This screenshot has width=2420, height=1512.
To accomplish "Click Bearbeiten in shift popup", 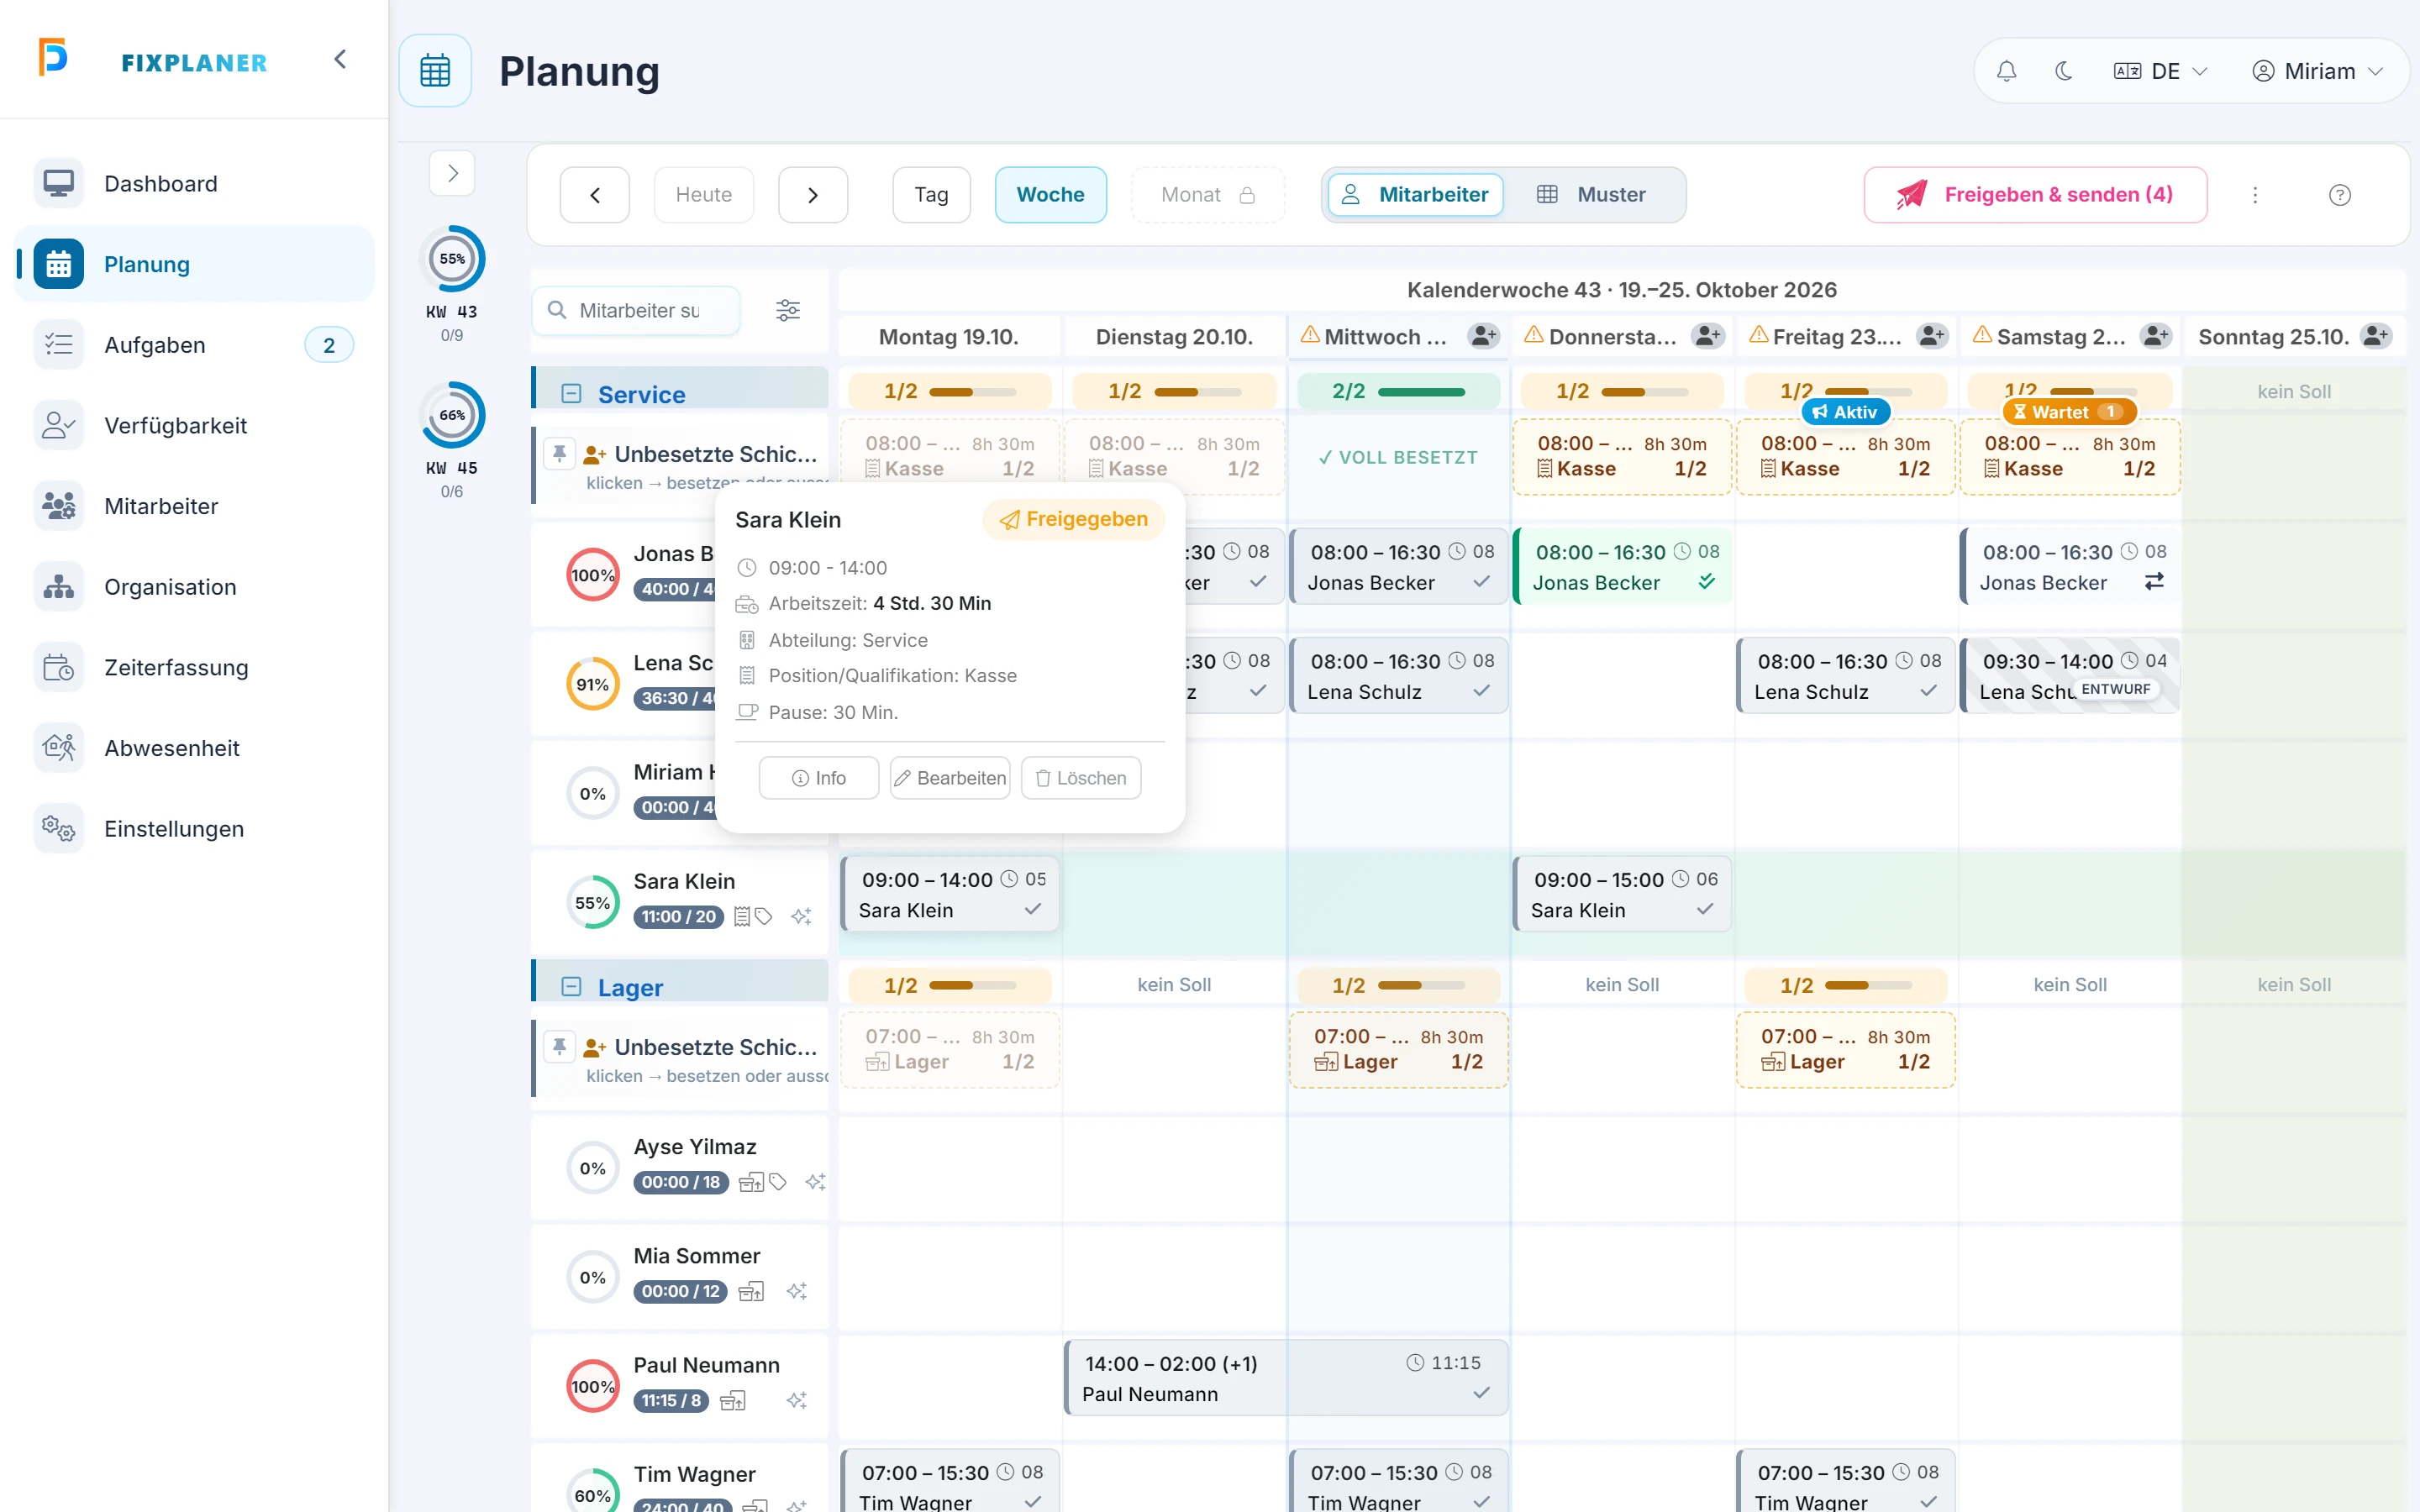I will pos(950,778).
